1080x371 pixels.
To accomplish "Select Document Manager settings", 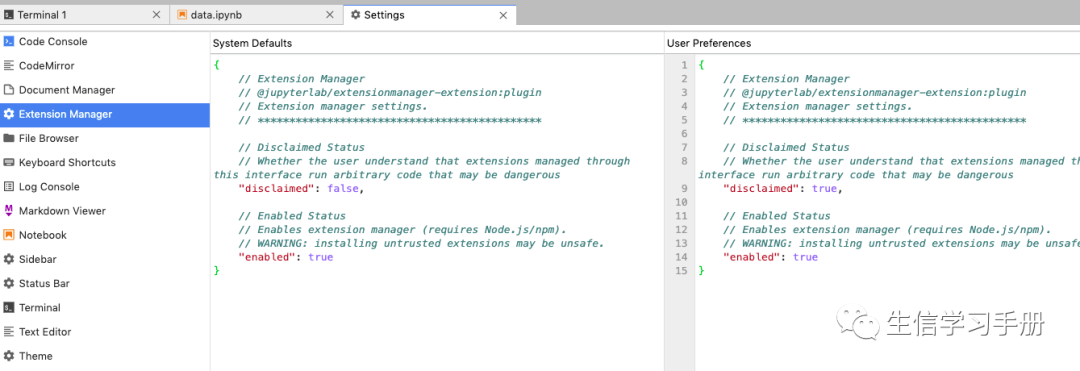I will point(105,90).
